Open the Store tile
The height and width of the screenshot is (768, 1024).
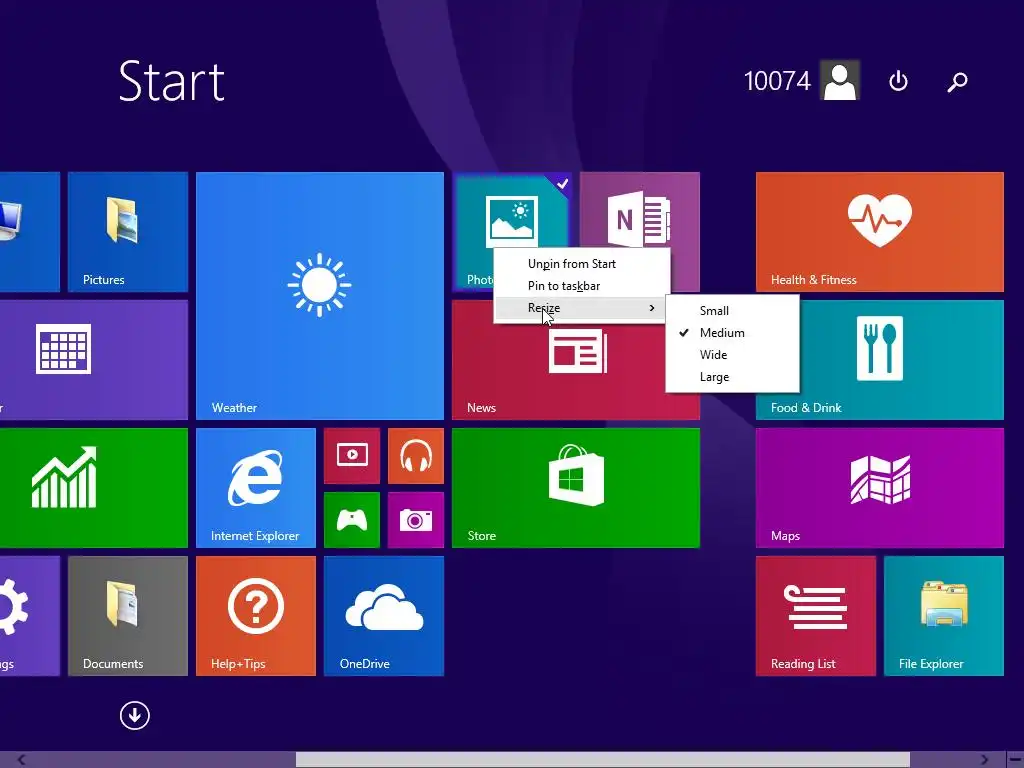576,488
